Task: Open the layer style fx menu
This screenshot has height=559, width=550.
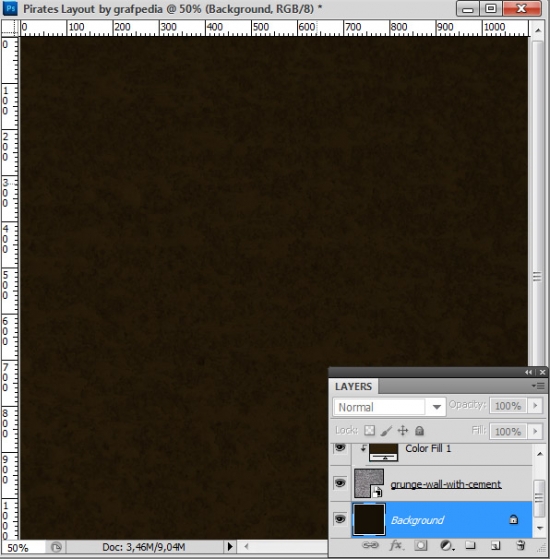Action: pyautogui.click(x=396, y=545)
